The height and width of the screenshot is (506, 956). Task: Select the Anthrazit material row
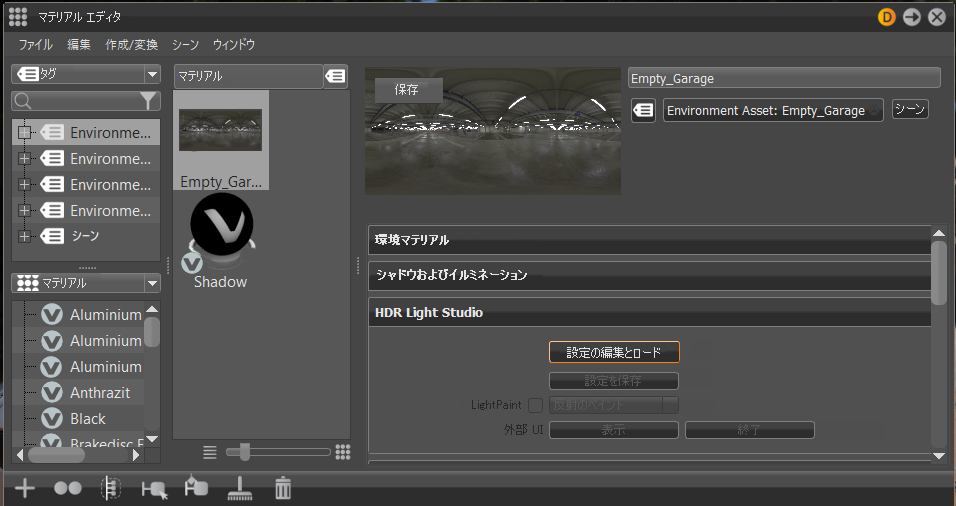click(x=78, y=393)
